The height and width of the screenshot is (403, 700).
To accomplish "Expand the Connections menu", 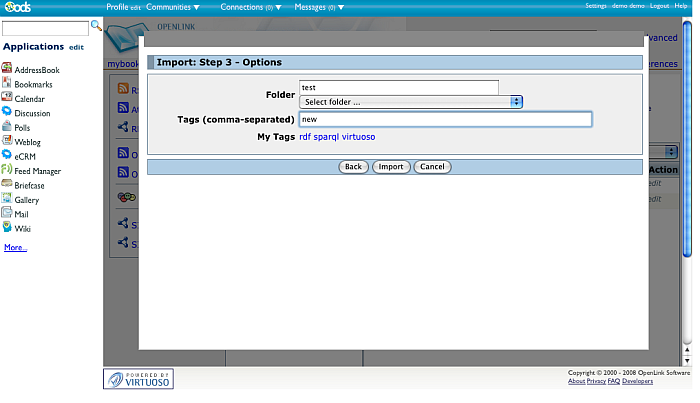I will point(250,7).
